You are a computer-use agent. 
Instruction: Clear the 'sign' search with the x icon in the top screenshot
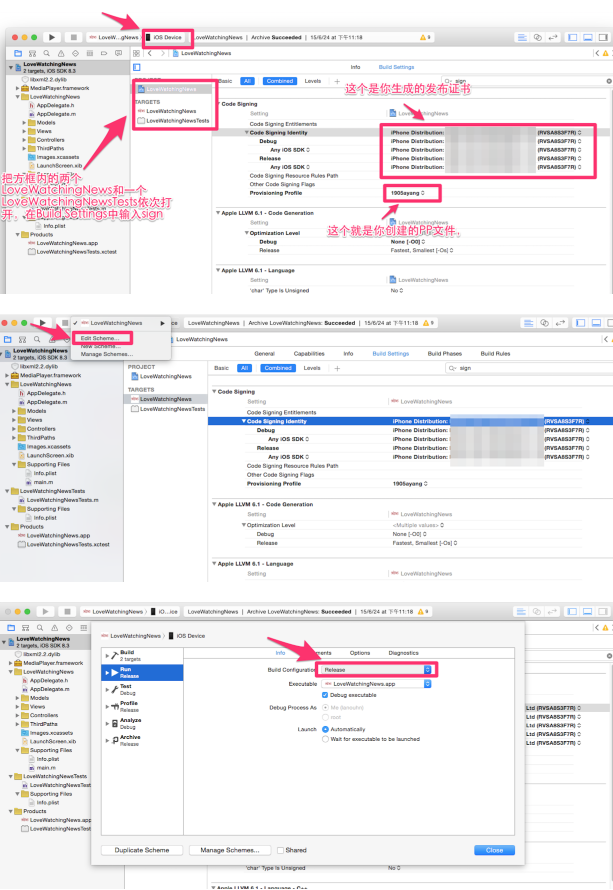click(609, 81)
